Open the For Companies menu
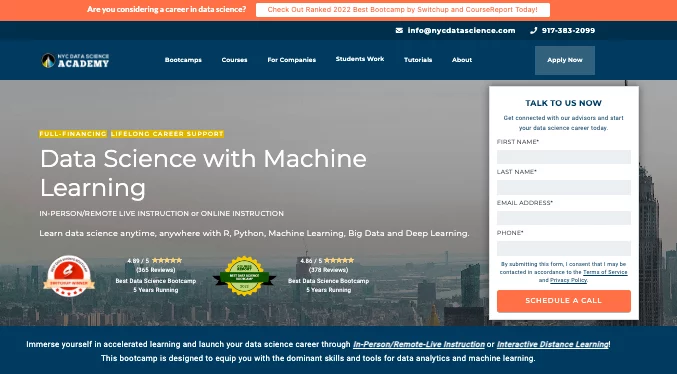677x374 pixels. click(x=291, y=60)
